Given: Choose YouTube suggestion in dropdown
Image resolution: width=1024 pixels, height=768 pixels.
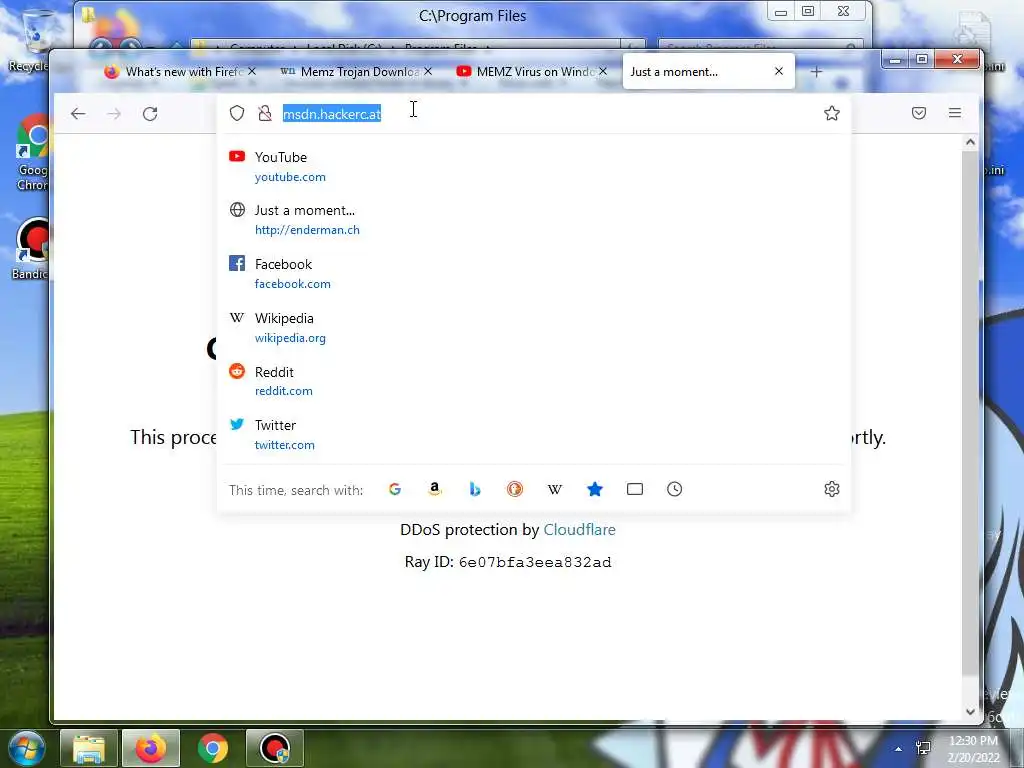Looking at the screenshot, I should (534, 167).
